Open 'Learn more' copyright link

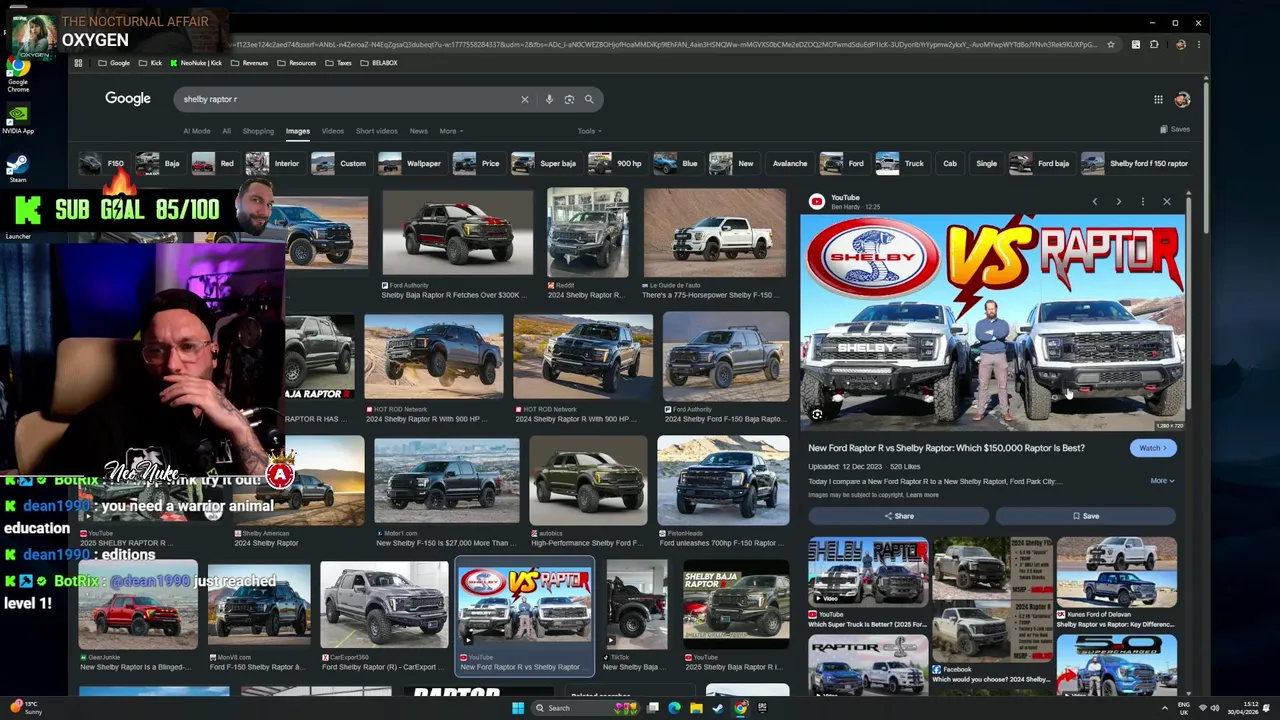922,495
